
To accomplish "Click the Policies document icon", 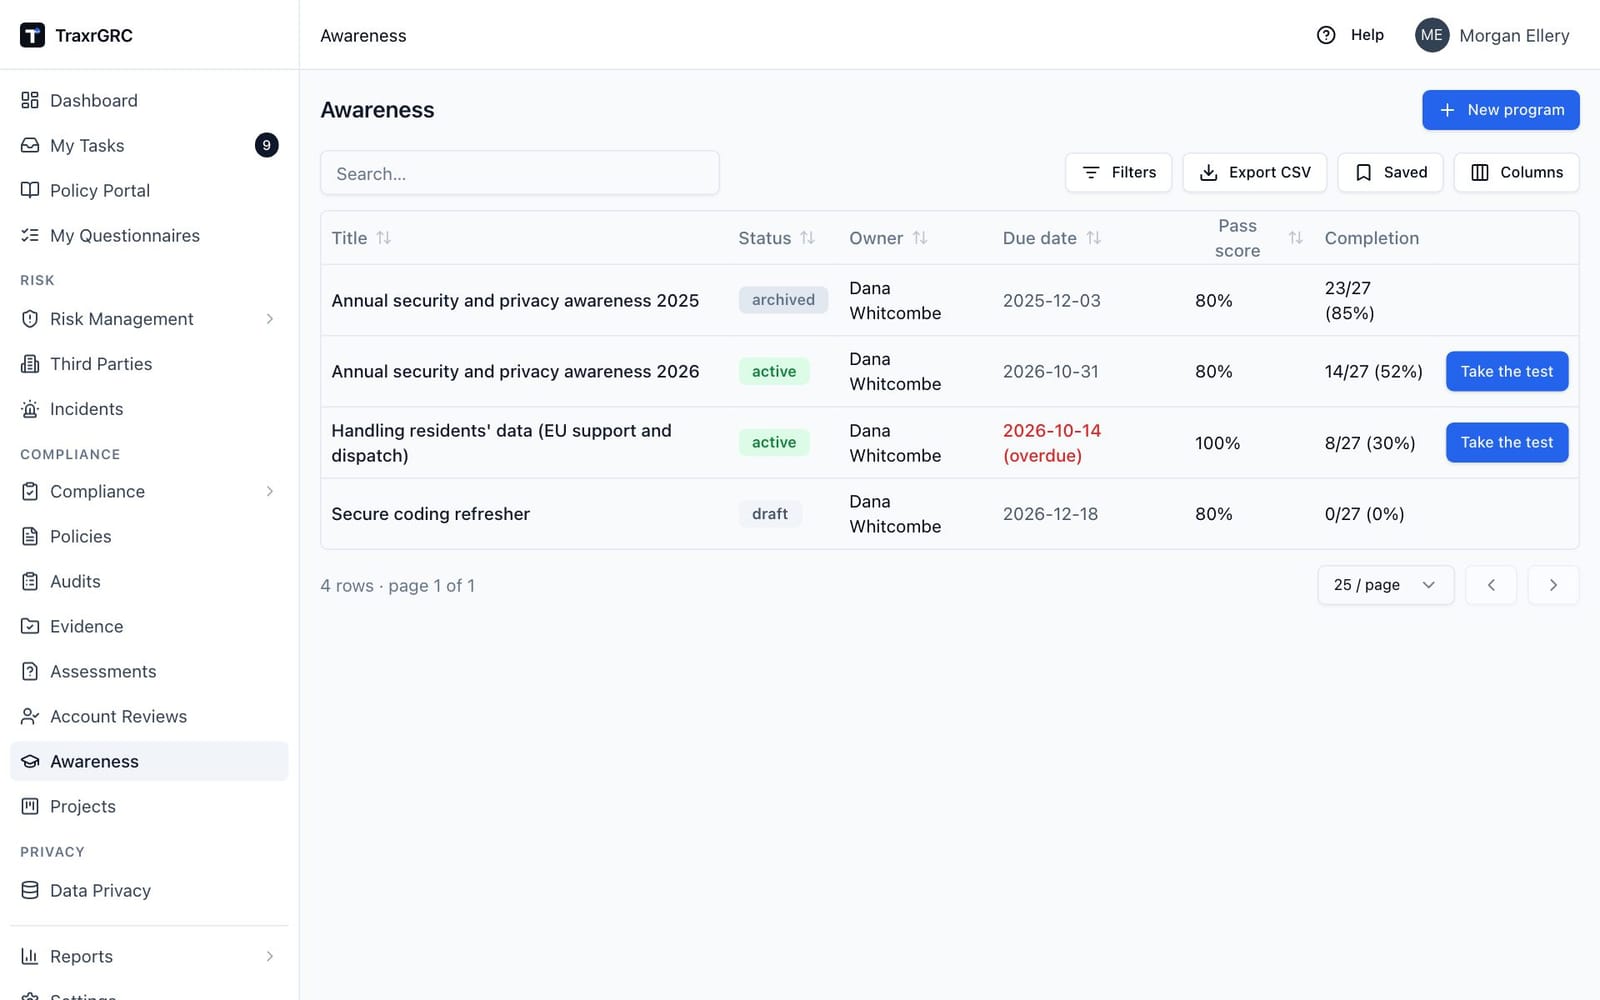I will [30, 536].
